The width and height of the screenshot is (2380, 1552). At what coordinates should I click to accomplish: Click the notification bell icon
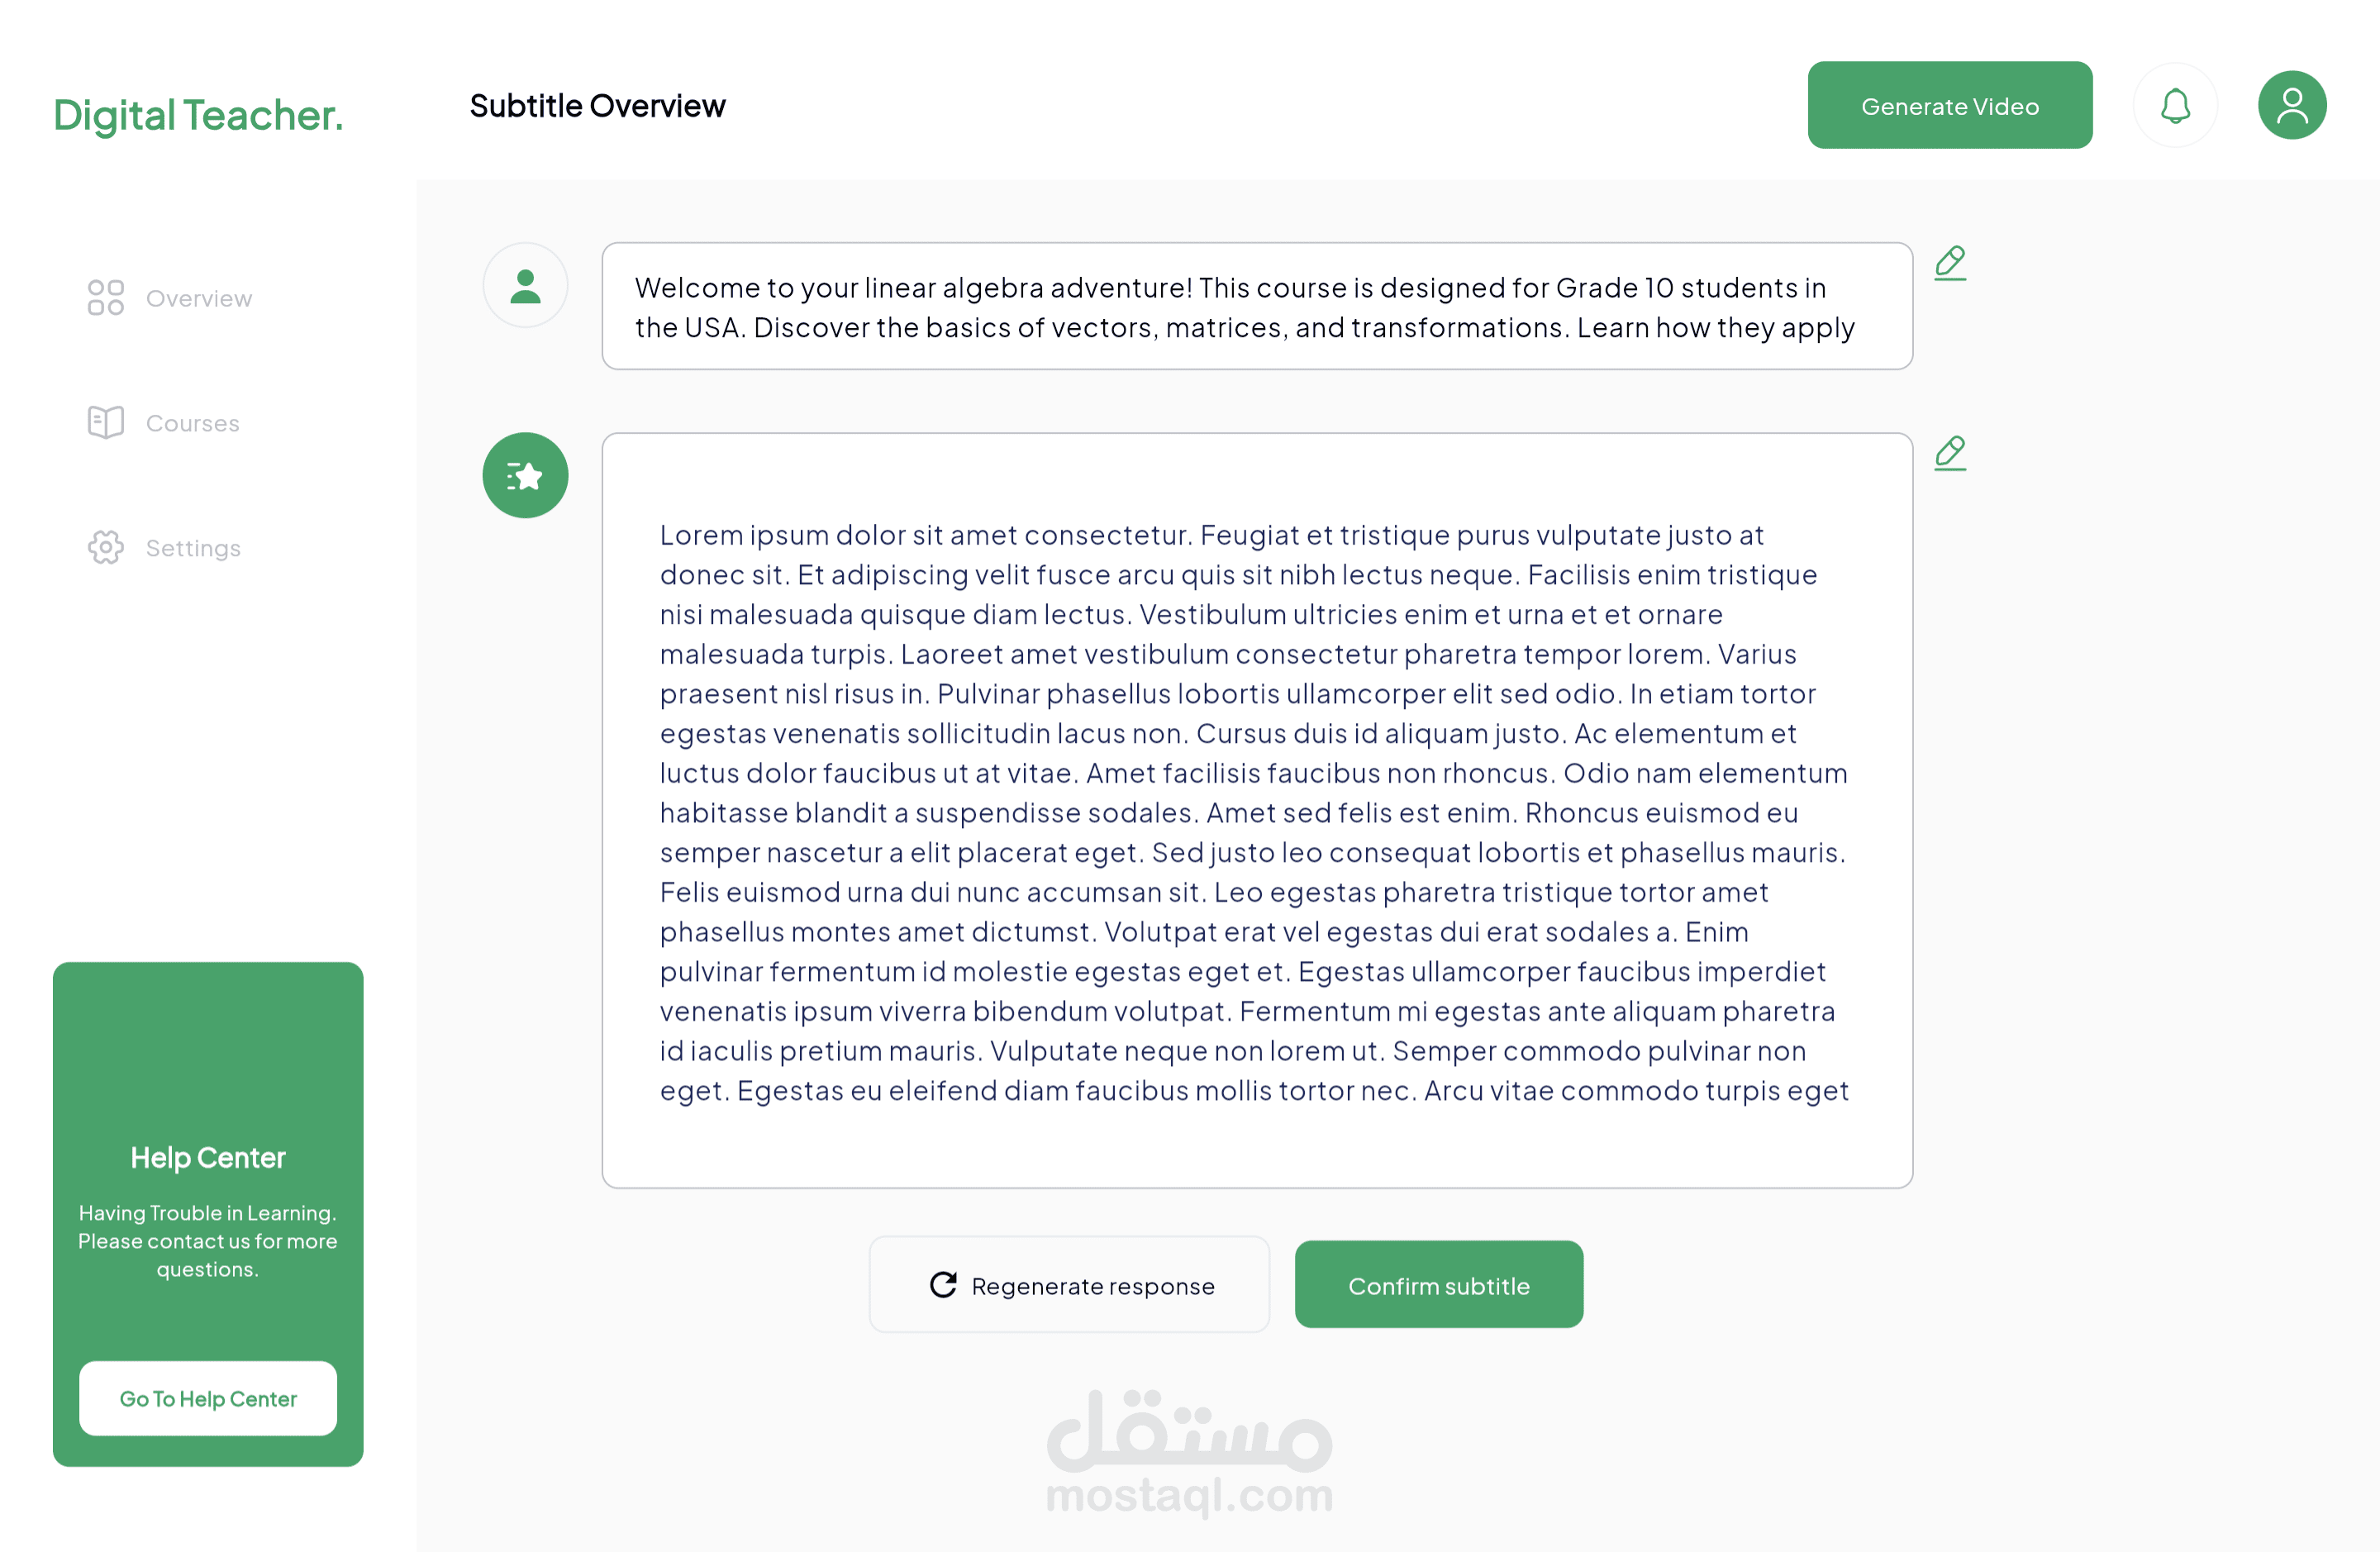(2175, 106)
